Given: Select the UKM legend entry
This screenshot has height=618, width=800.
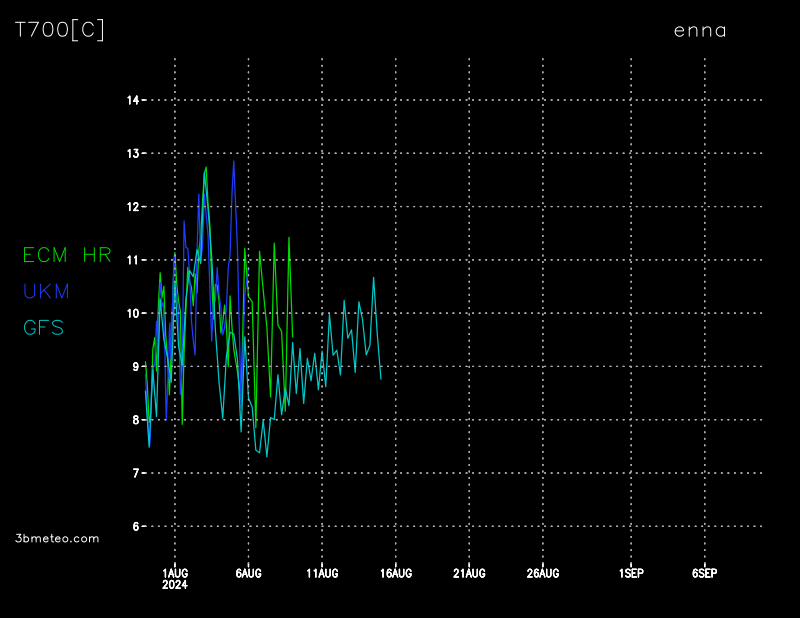Looking at the screenshot, I should [46, 291].
